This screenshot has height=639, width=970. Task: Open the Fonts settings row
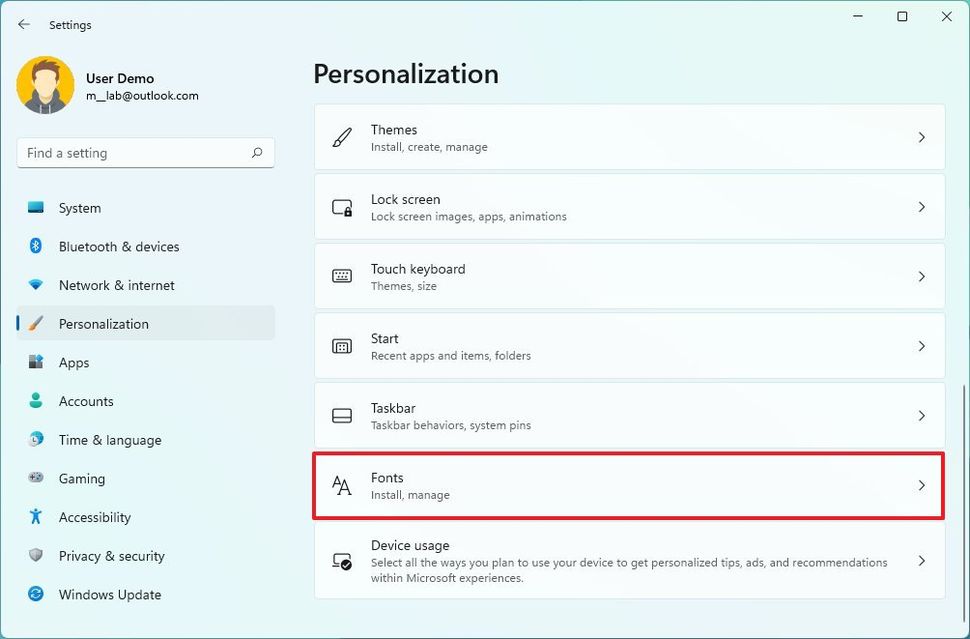629,486
